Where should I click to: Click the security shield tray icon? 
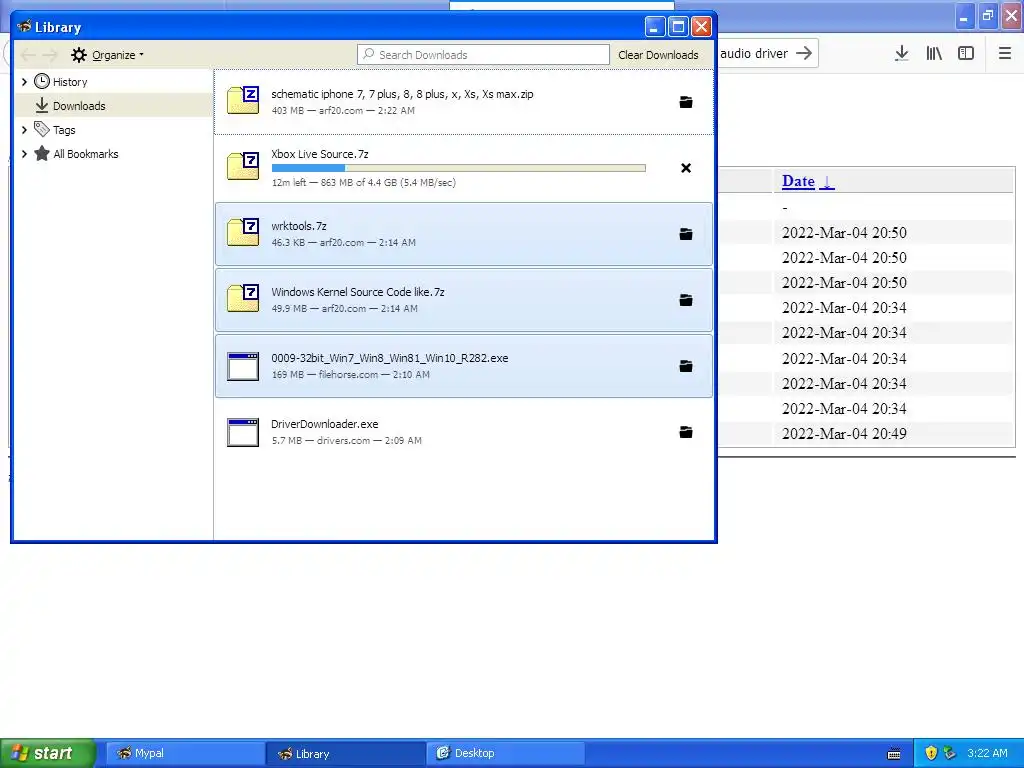[x=931, y=753]
